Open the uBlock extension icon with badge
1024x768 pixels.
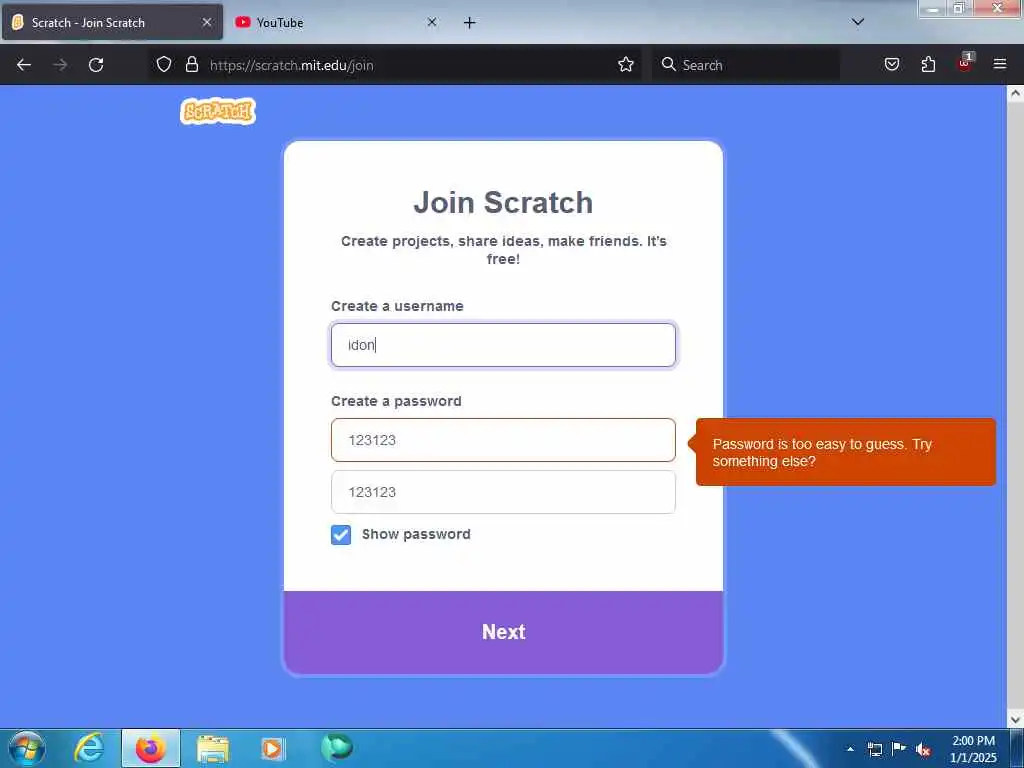click(x=965, y=63)
